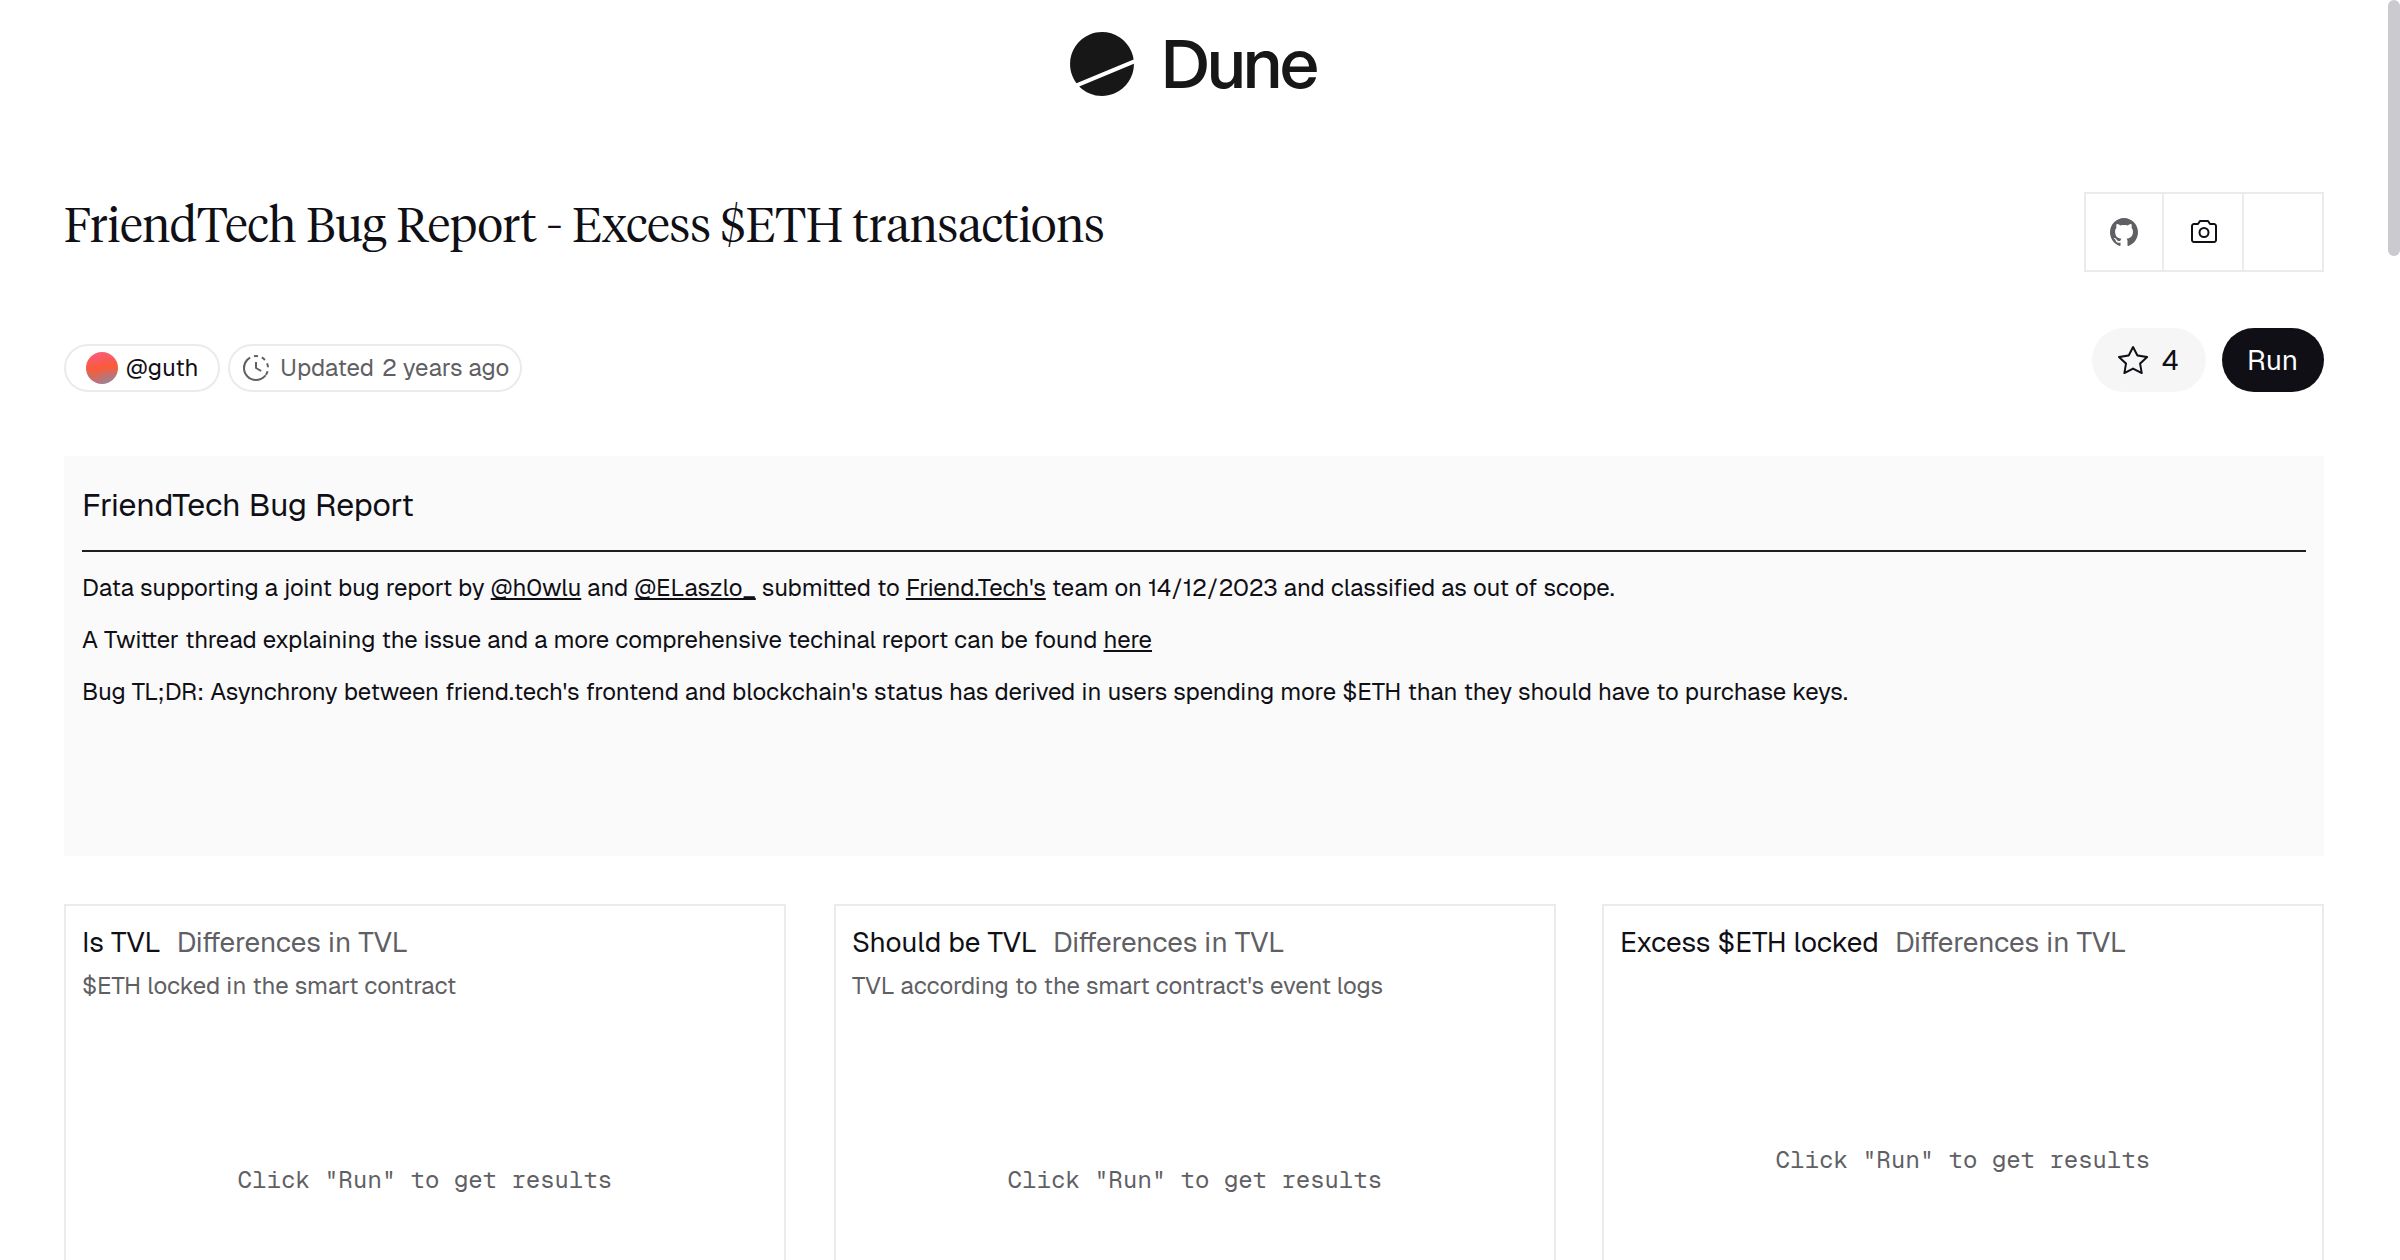Open 'Differences in TVL' beside Should be TVL
The height and width of the screenshot is (1260, 2400).
[1167, 941]
